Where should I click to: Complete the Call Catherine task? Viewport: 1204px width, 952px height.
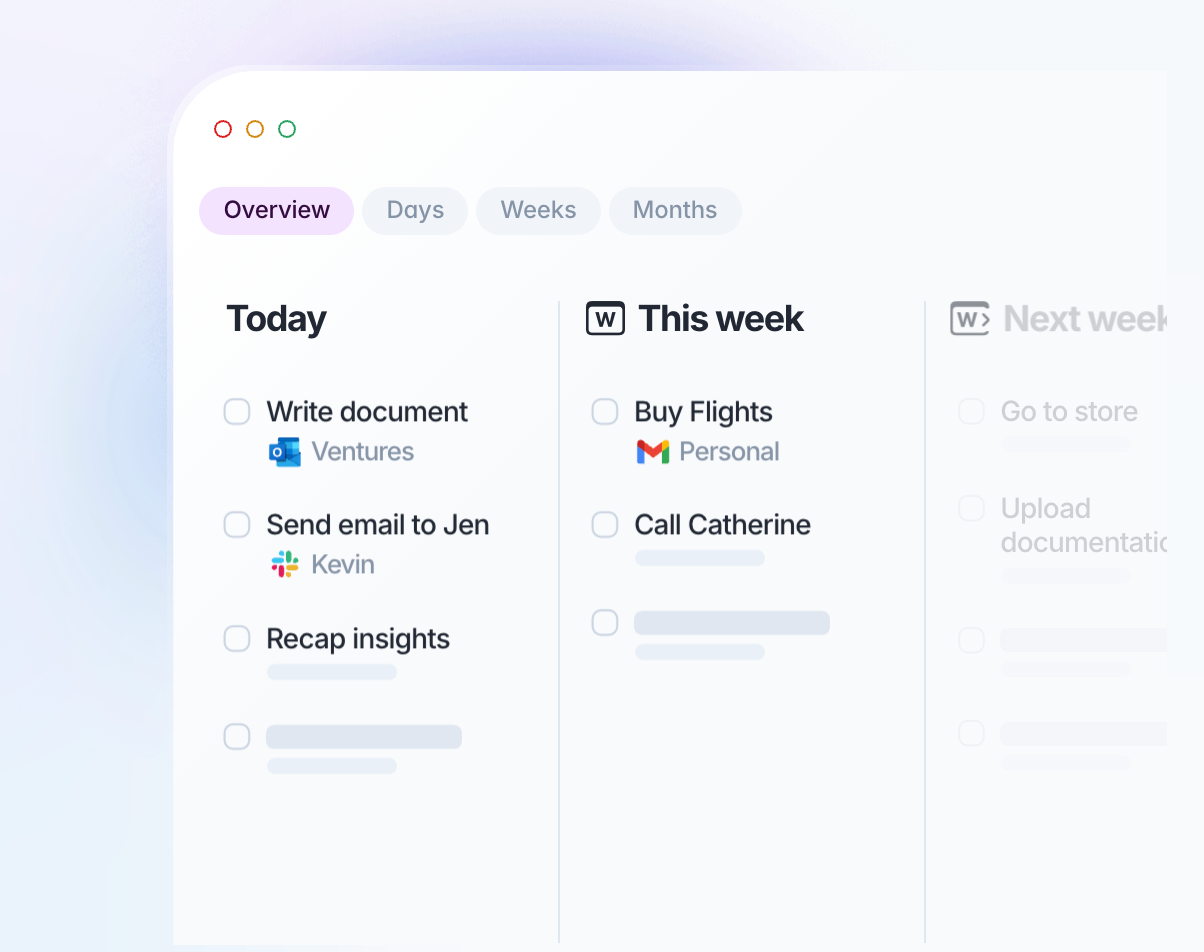coord(605,525)
